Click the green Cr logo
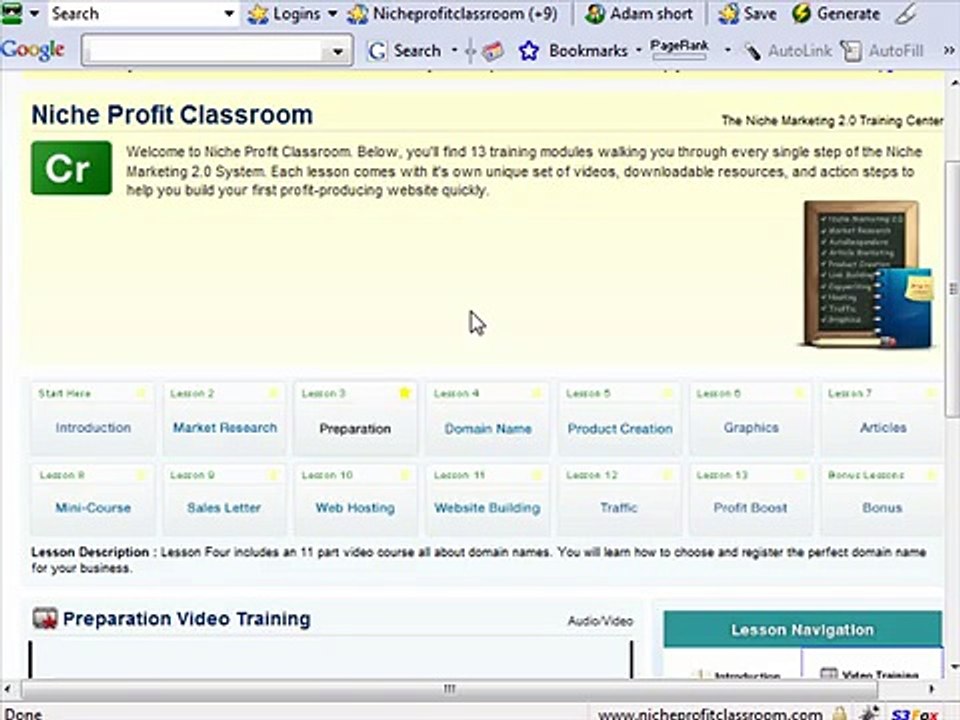Image resolution: width=960 pixels, height=720 pixels. [72, 168]
